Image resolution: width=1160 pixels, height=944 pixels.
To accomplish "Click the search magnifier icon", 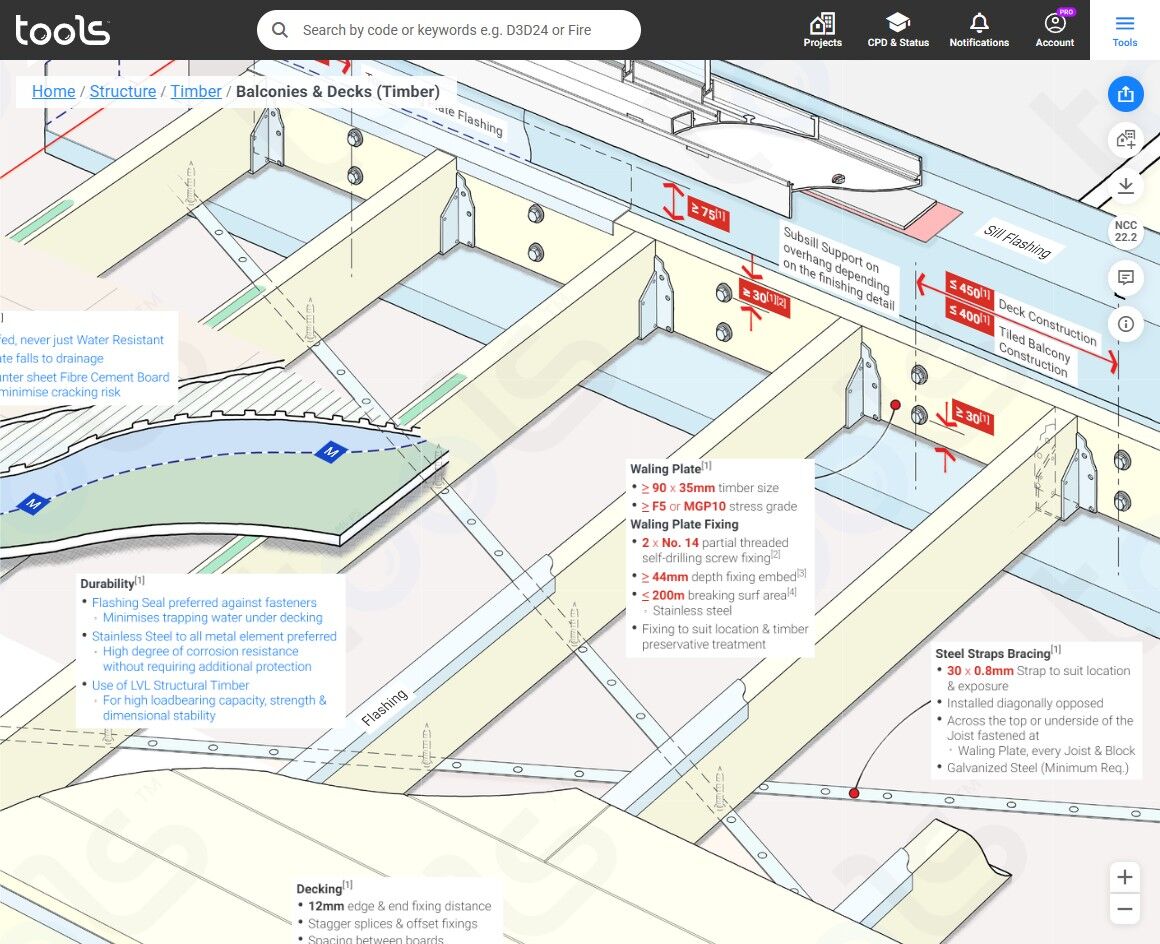I will tap(280, 30).
